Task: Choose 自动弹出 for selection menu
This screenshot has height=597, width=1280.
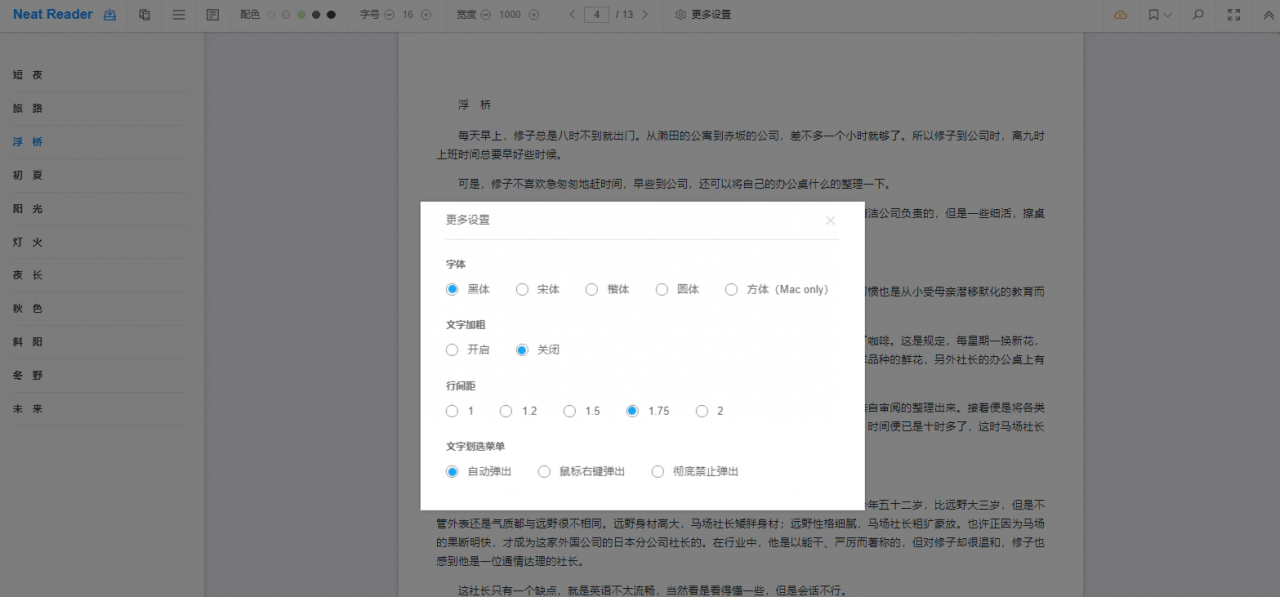Action: click(x=452, y=471)
